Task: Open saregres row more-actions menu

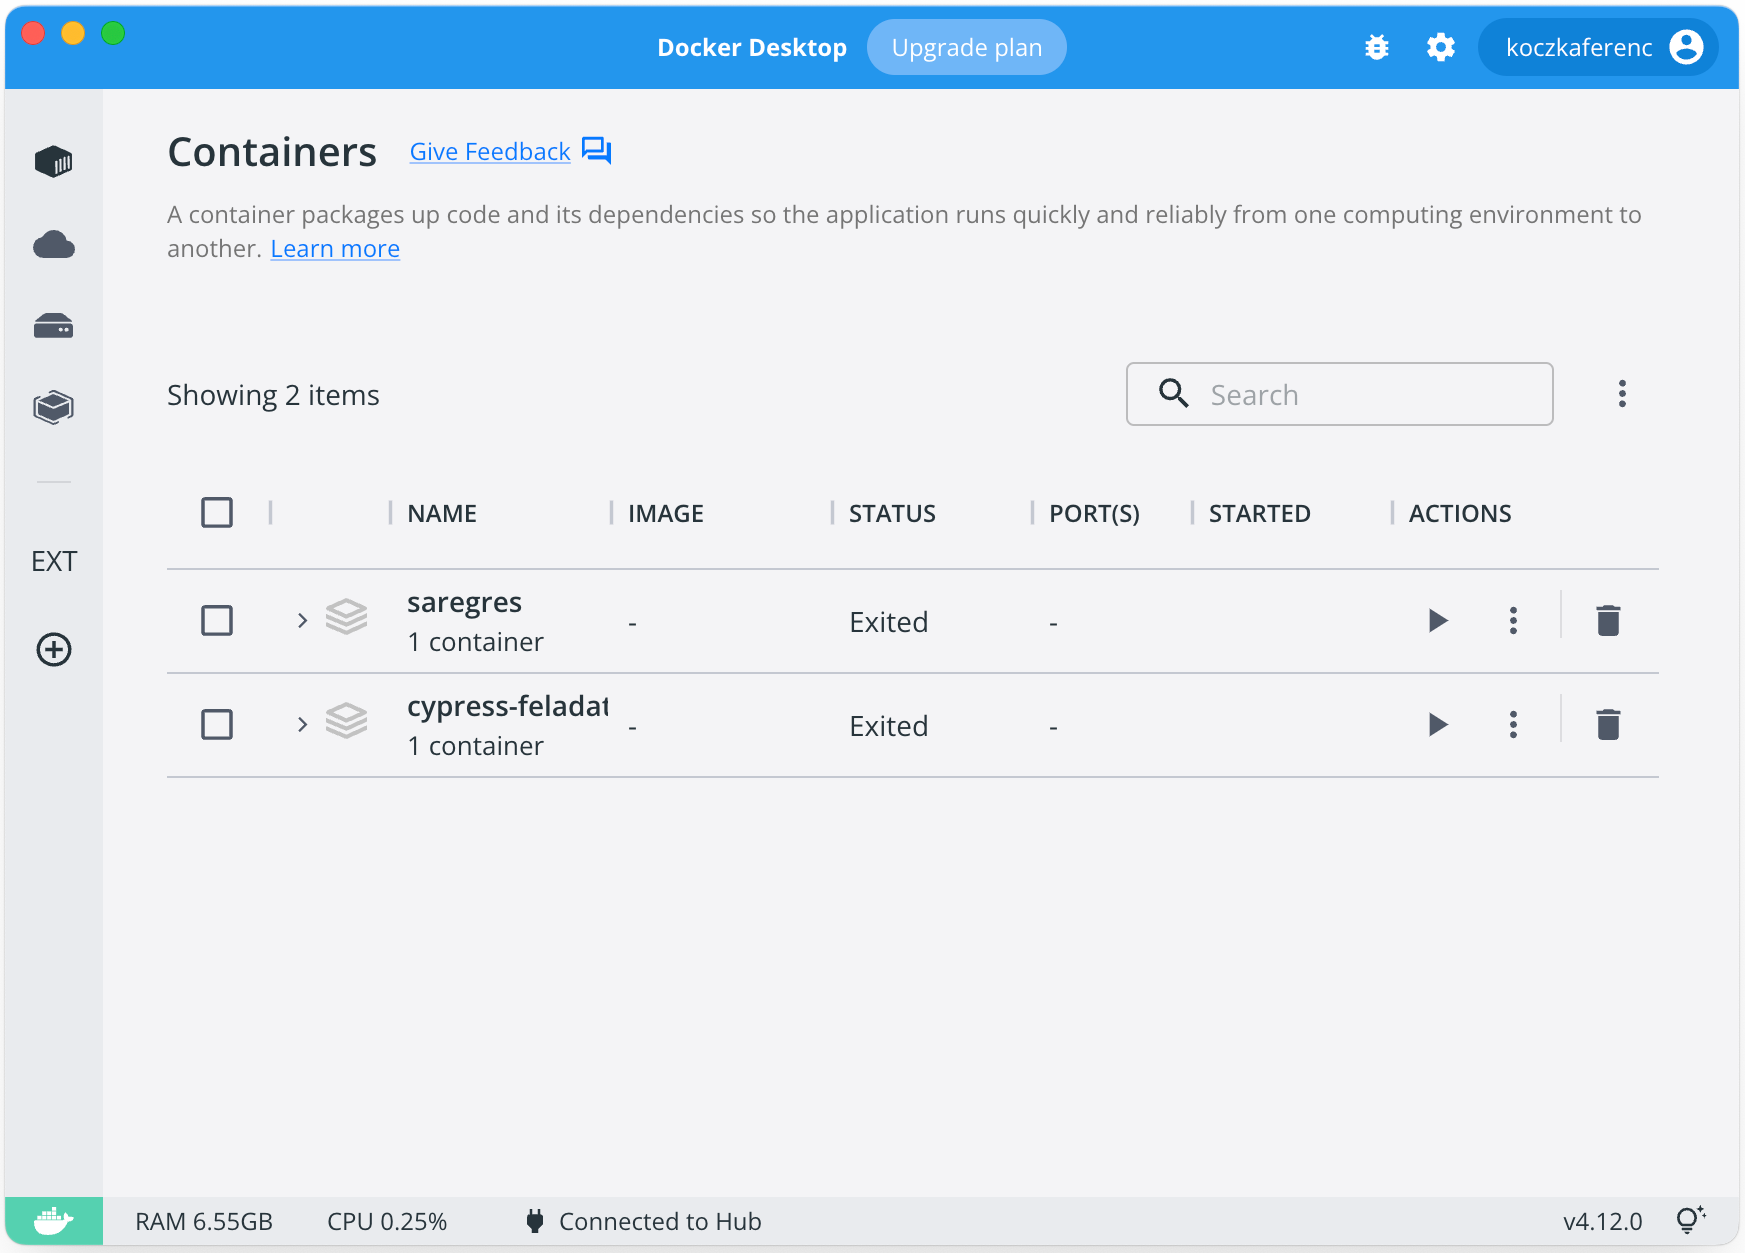Action: coord(1513,621)
